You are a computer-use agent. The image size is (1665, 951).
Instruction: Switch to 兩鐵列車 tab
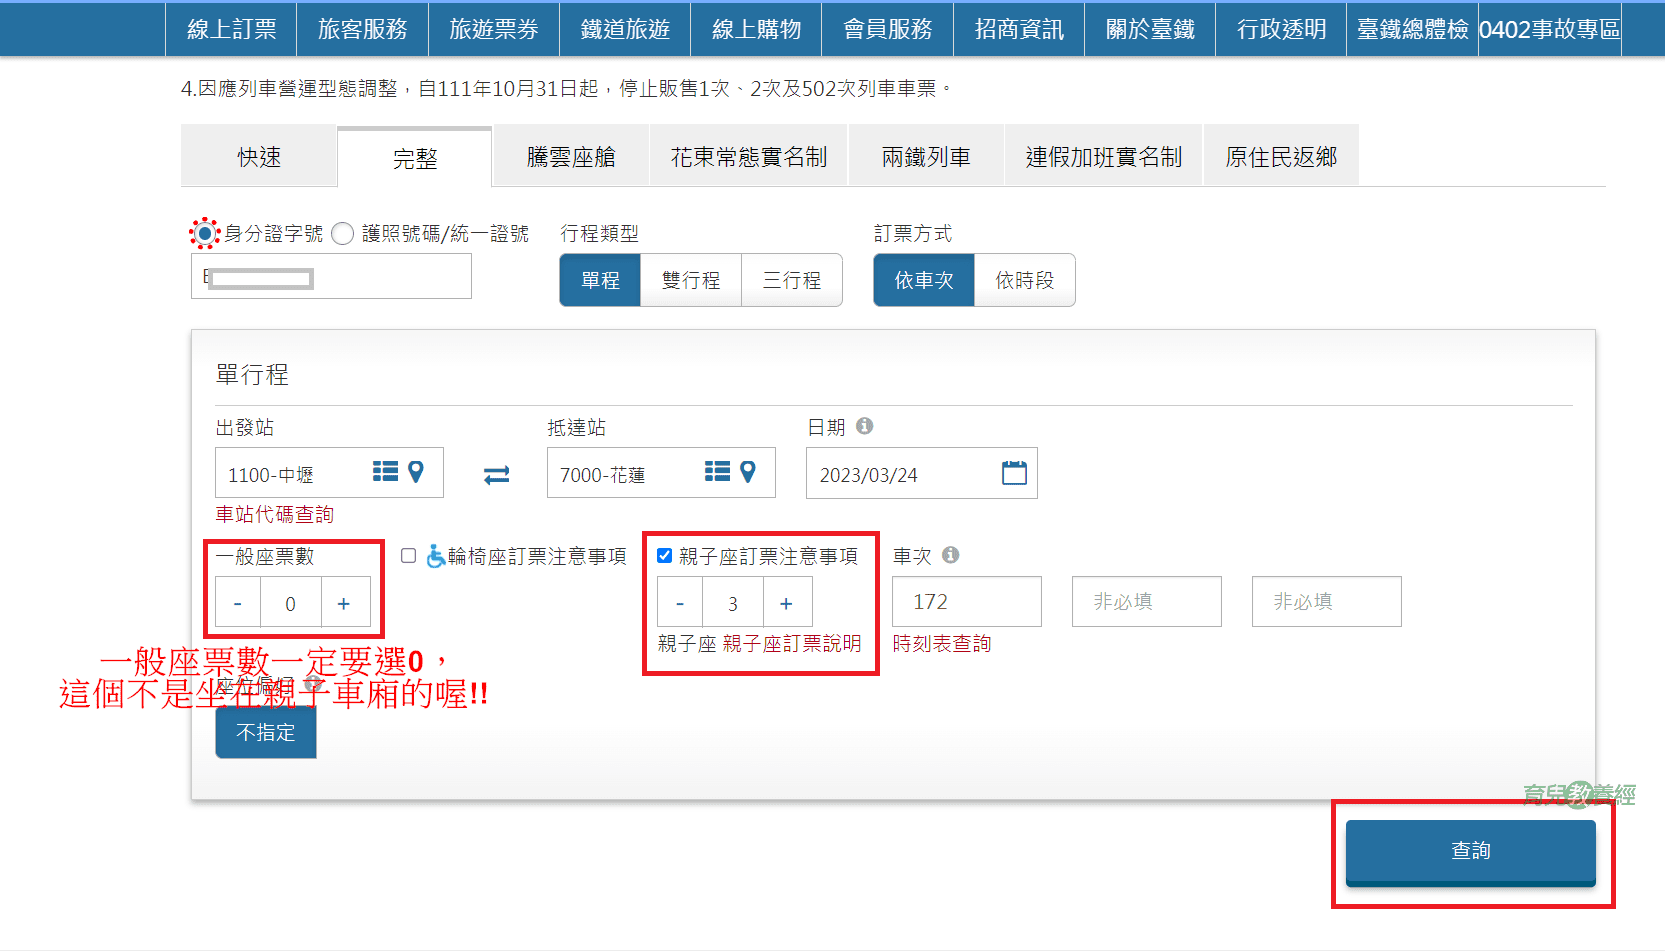pos(926,156)
